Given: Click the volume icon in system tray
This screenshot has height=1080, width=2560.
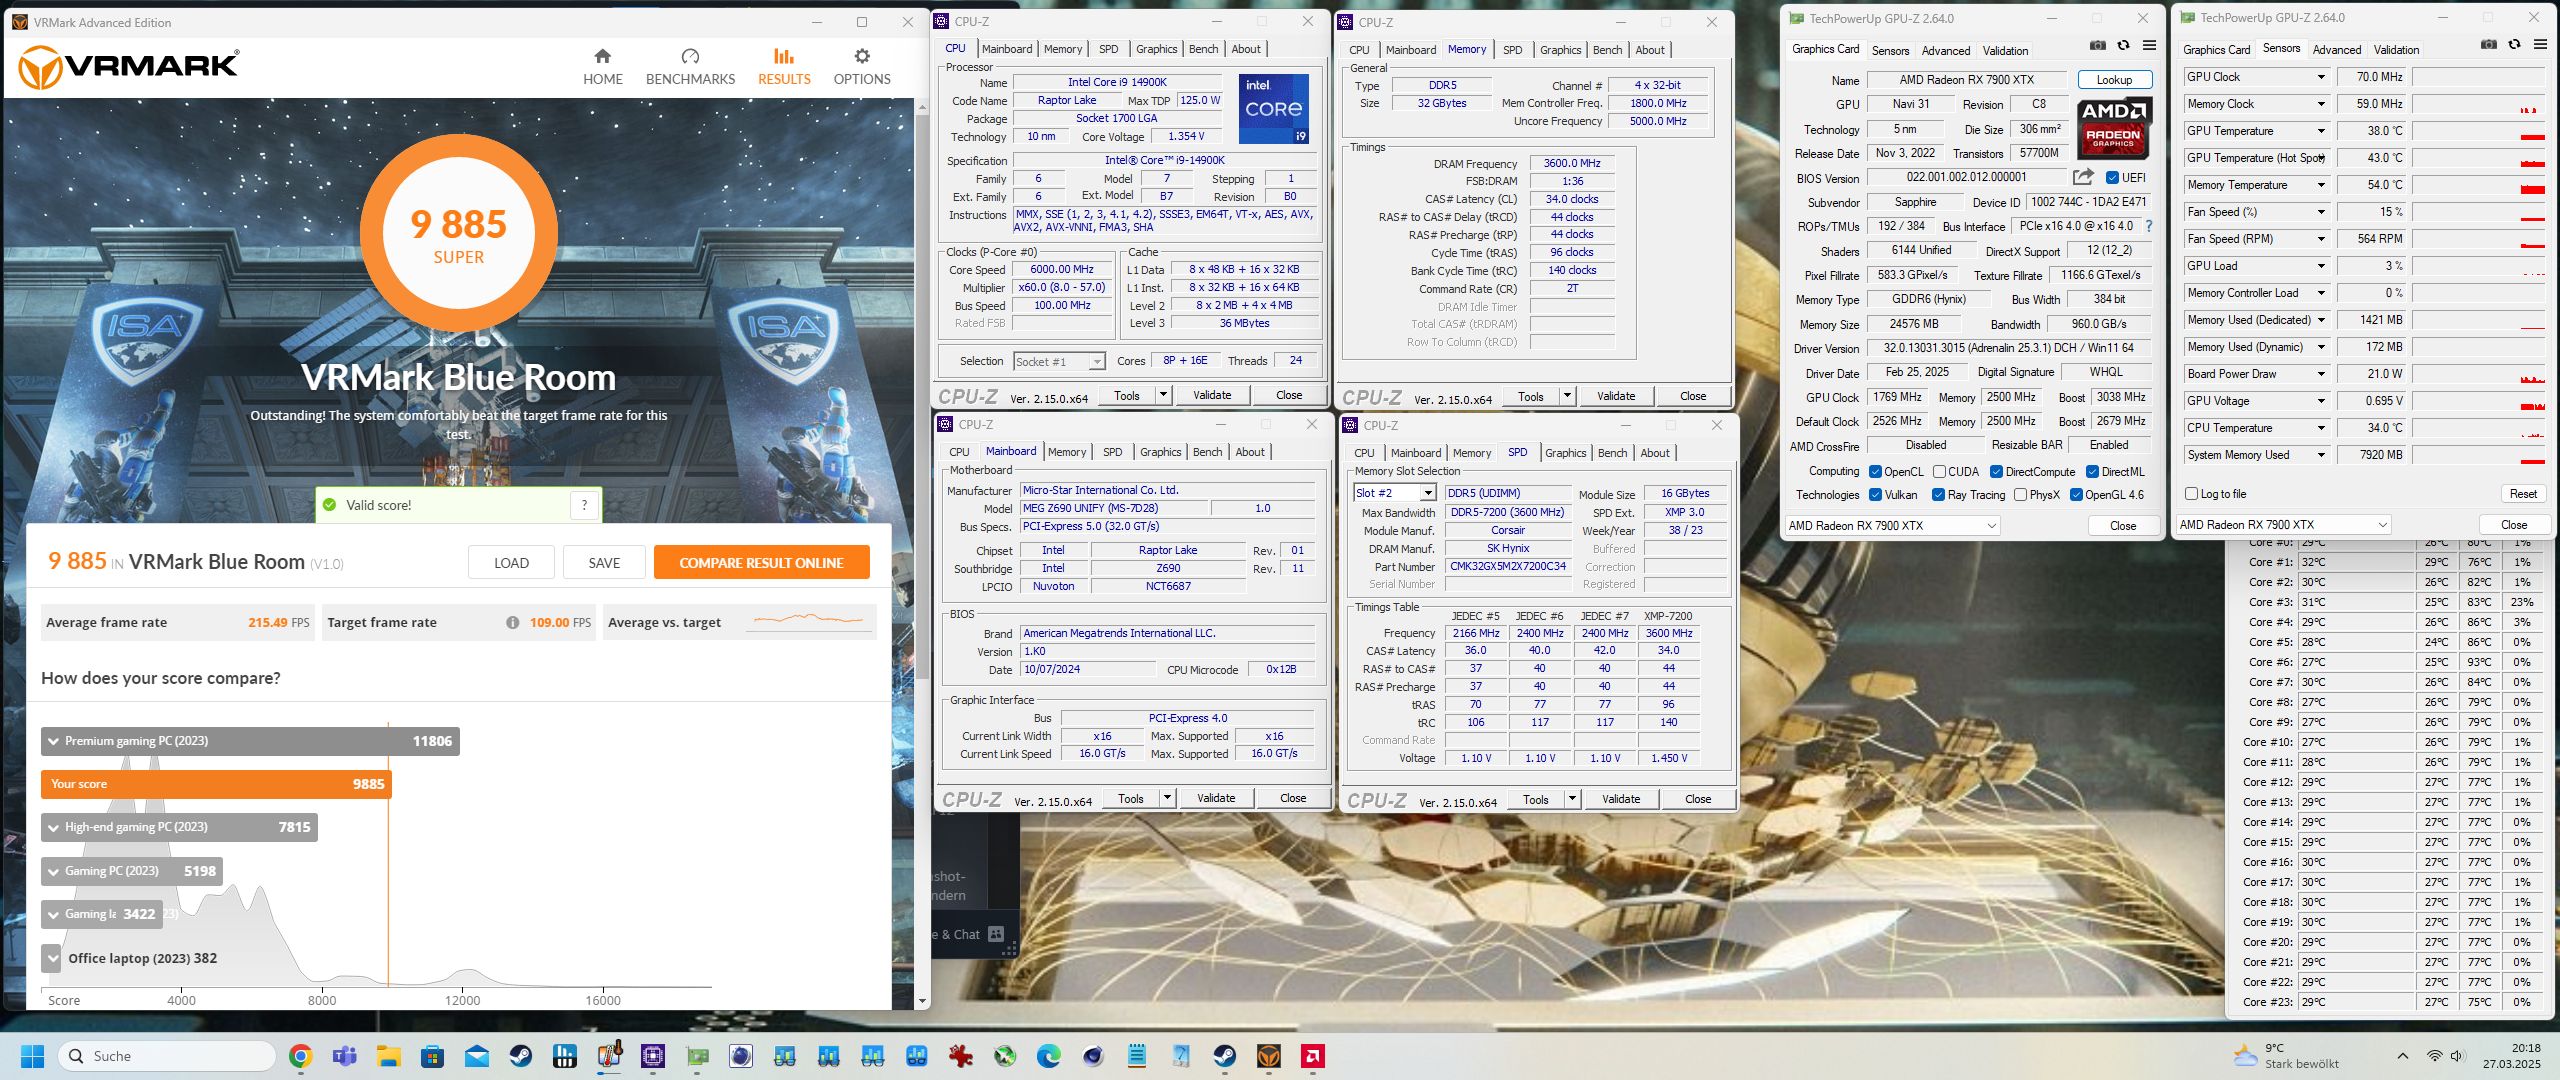Looking at the screenshot, I should pos(2458,1056).
